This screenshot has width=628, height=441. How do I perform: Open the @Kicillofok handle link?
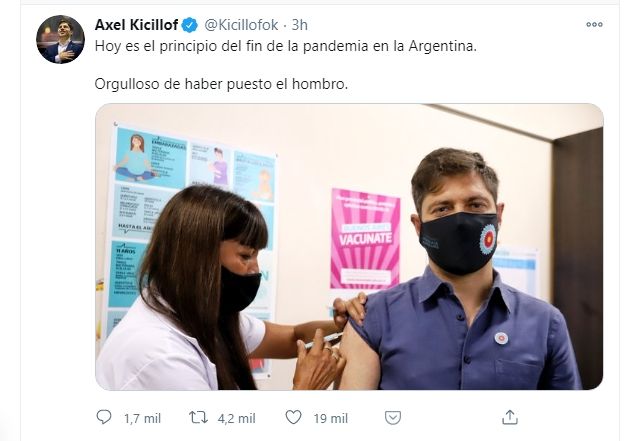point(241,25)
